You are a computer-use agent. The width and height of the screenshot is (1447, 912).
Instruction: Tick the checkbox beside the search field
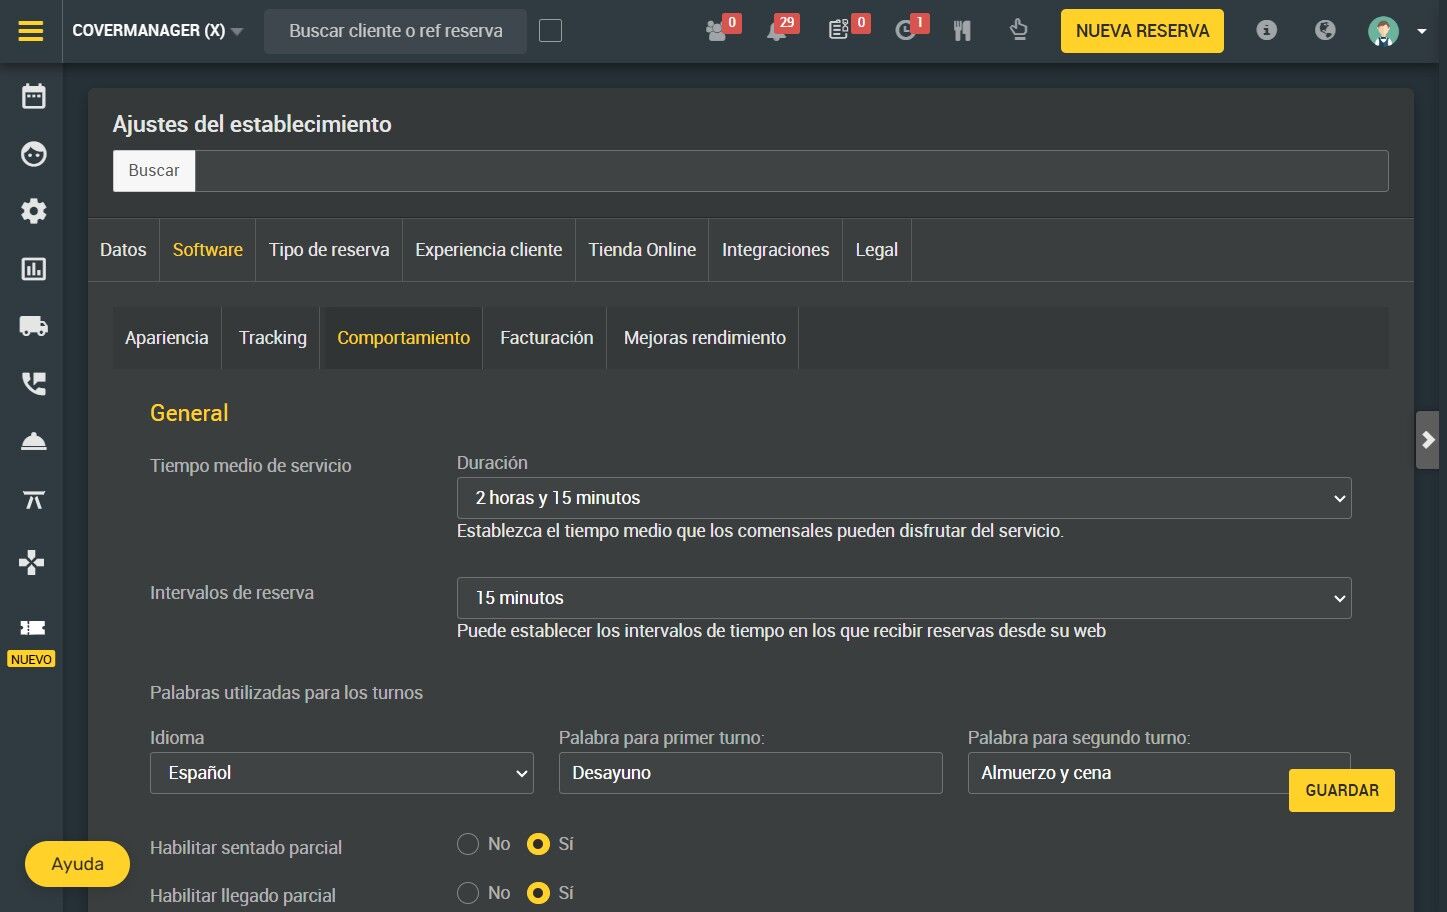pyautogui.click(x=550, y=31)
